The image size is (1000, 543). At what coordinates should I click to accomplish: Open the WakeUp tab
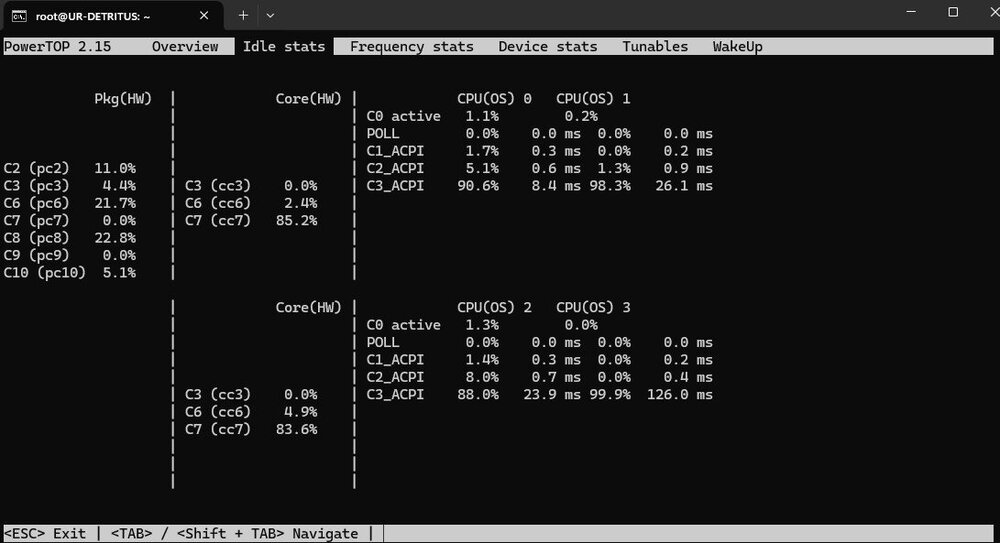pyautogui.click(x=737, y=47)
